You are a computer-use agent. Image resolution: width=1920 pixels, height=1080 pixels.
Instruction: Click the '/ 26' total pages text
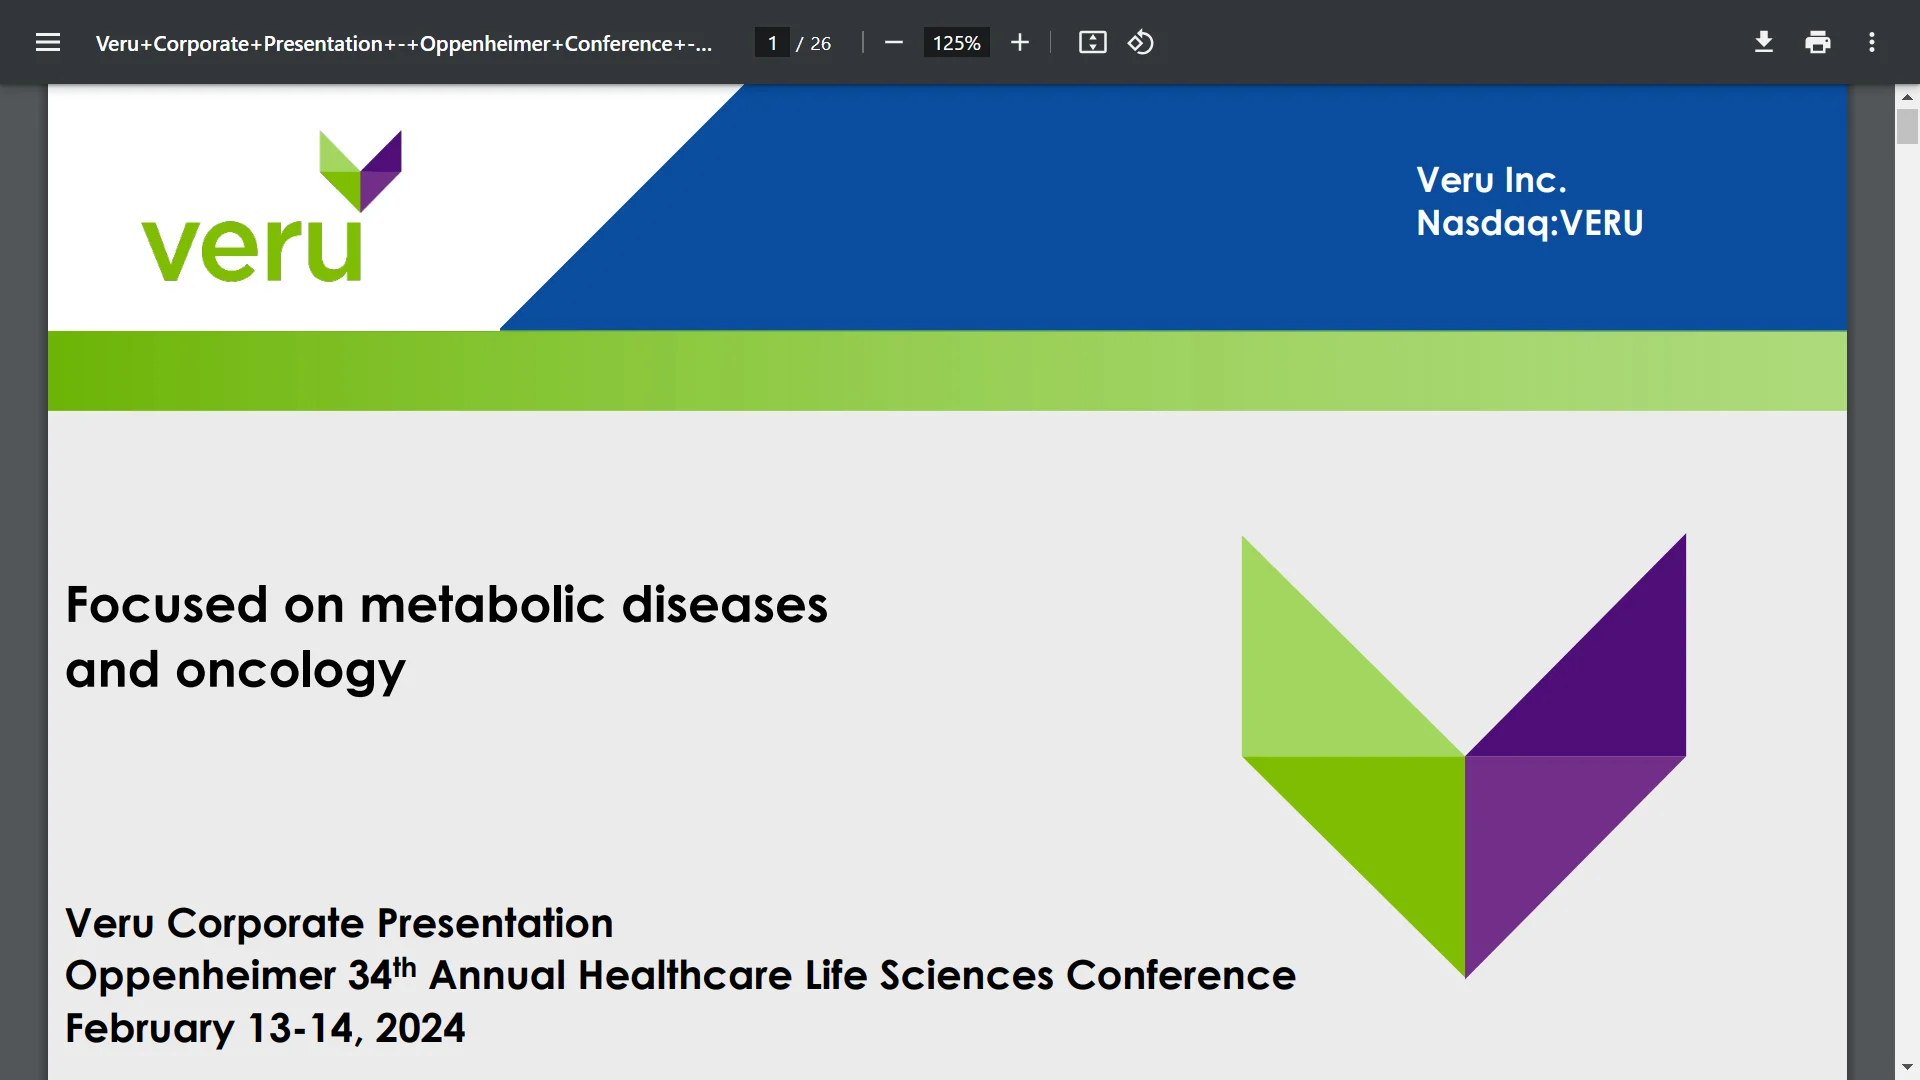pos(814,43)
